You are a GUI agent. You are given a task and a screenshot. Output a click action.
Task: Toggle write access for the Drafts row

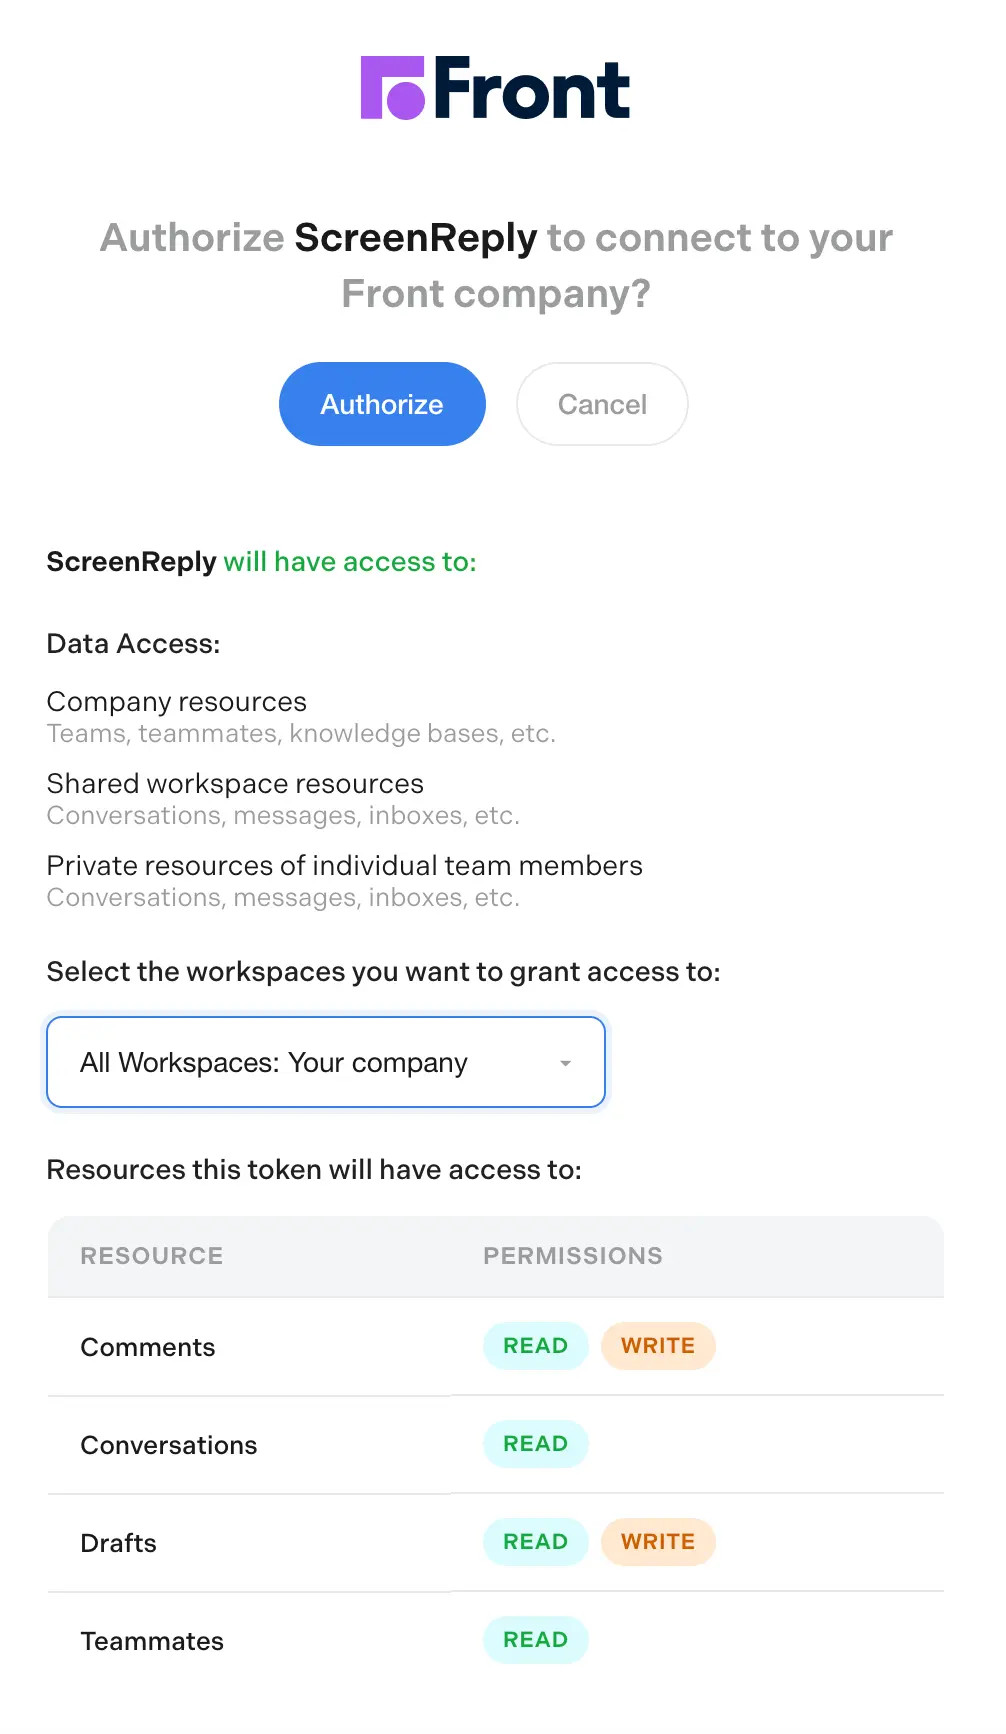pos(658,1541)
